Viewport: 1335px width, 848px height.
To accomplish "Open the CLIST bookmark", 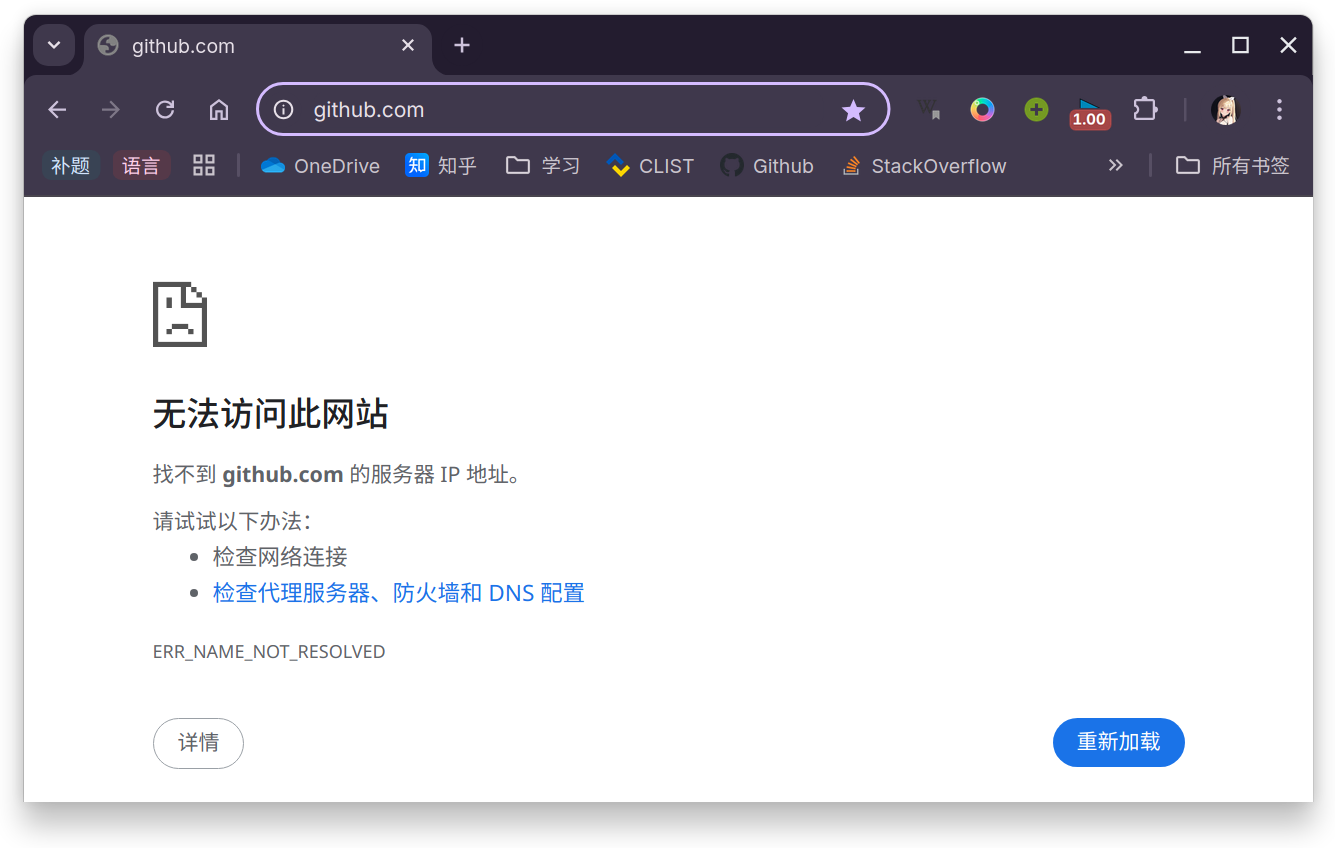I will [x=650, y=166].
